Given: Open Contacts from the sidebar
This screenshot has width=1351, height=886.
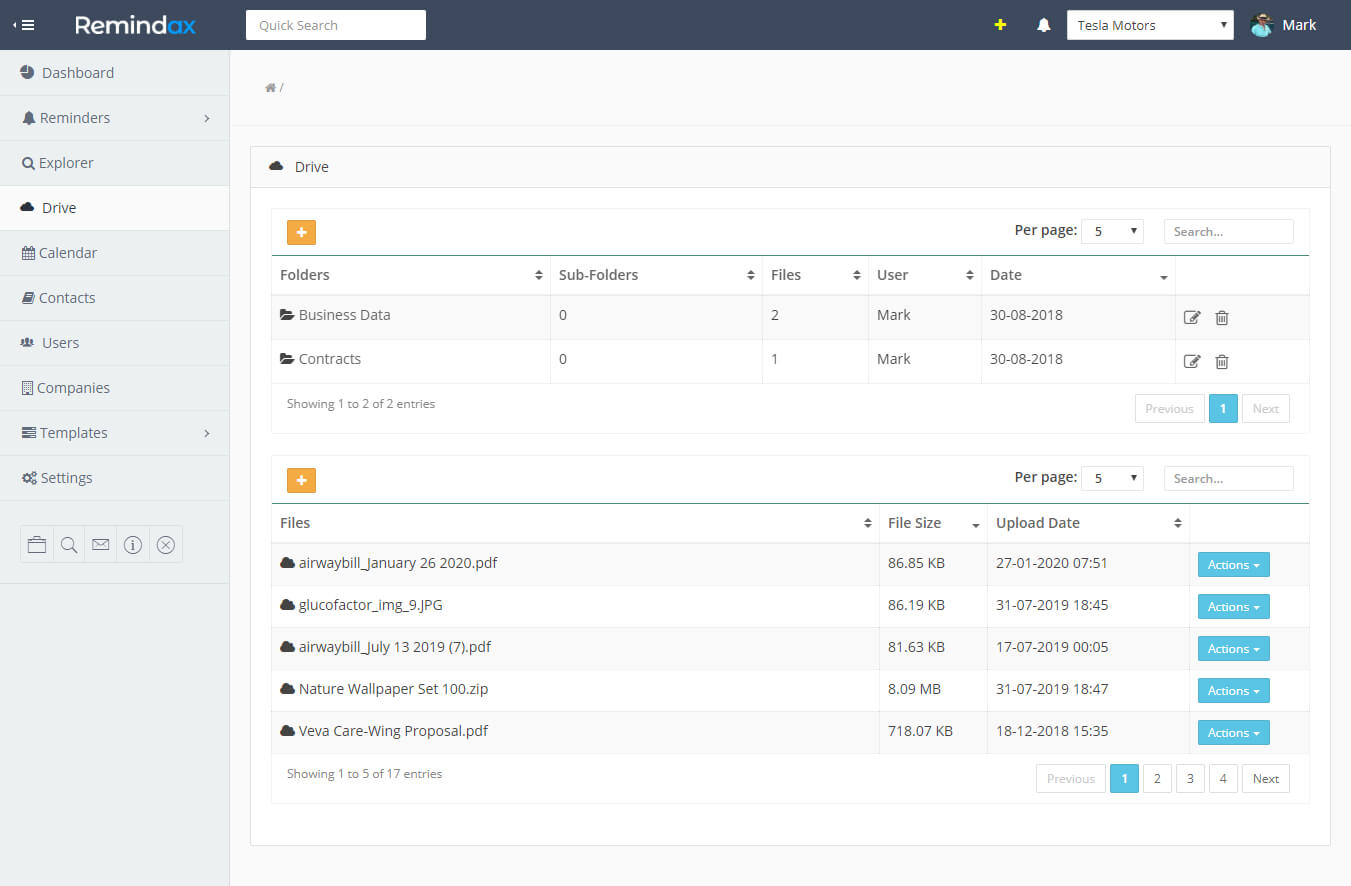Looking at the screenshot, I should 114,298.
